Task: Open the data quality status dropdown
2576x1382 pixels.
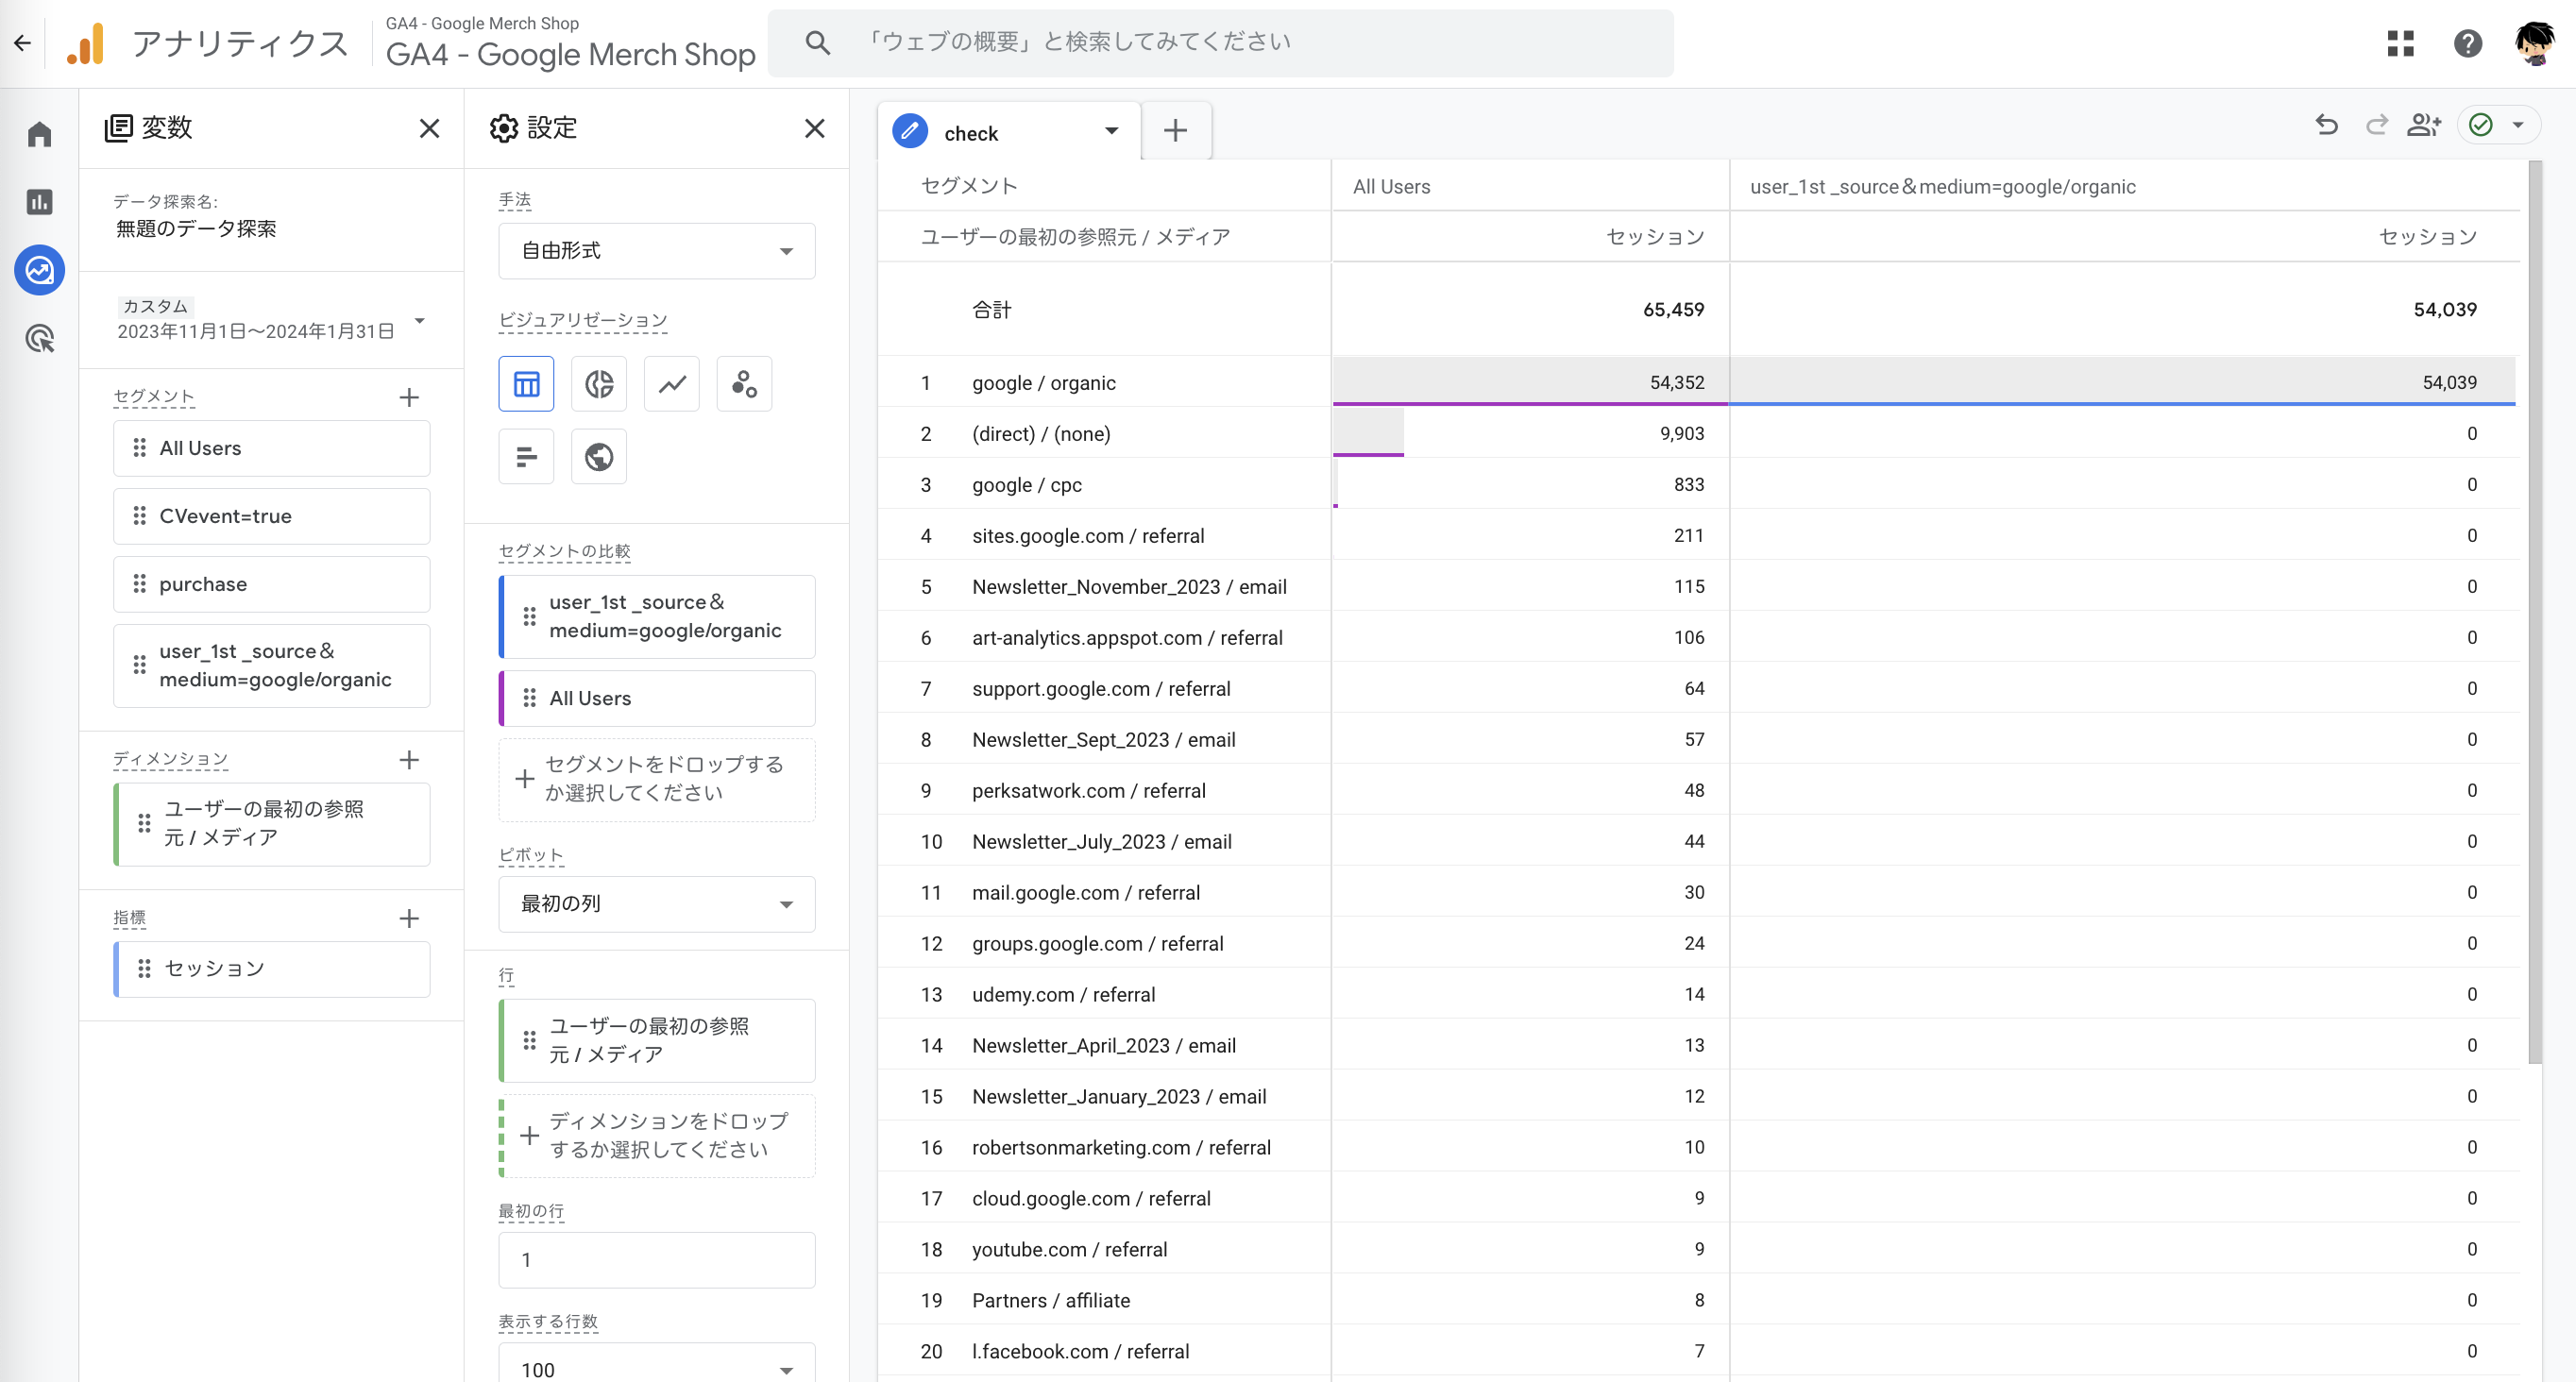Action: (2498, 125)
